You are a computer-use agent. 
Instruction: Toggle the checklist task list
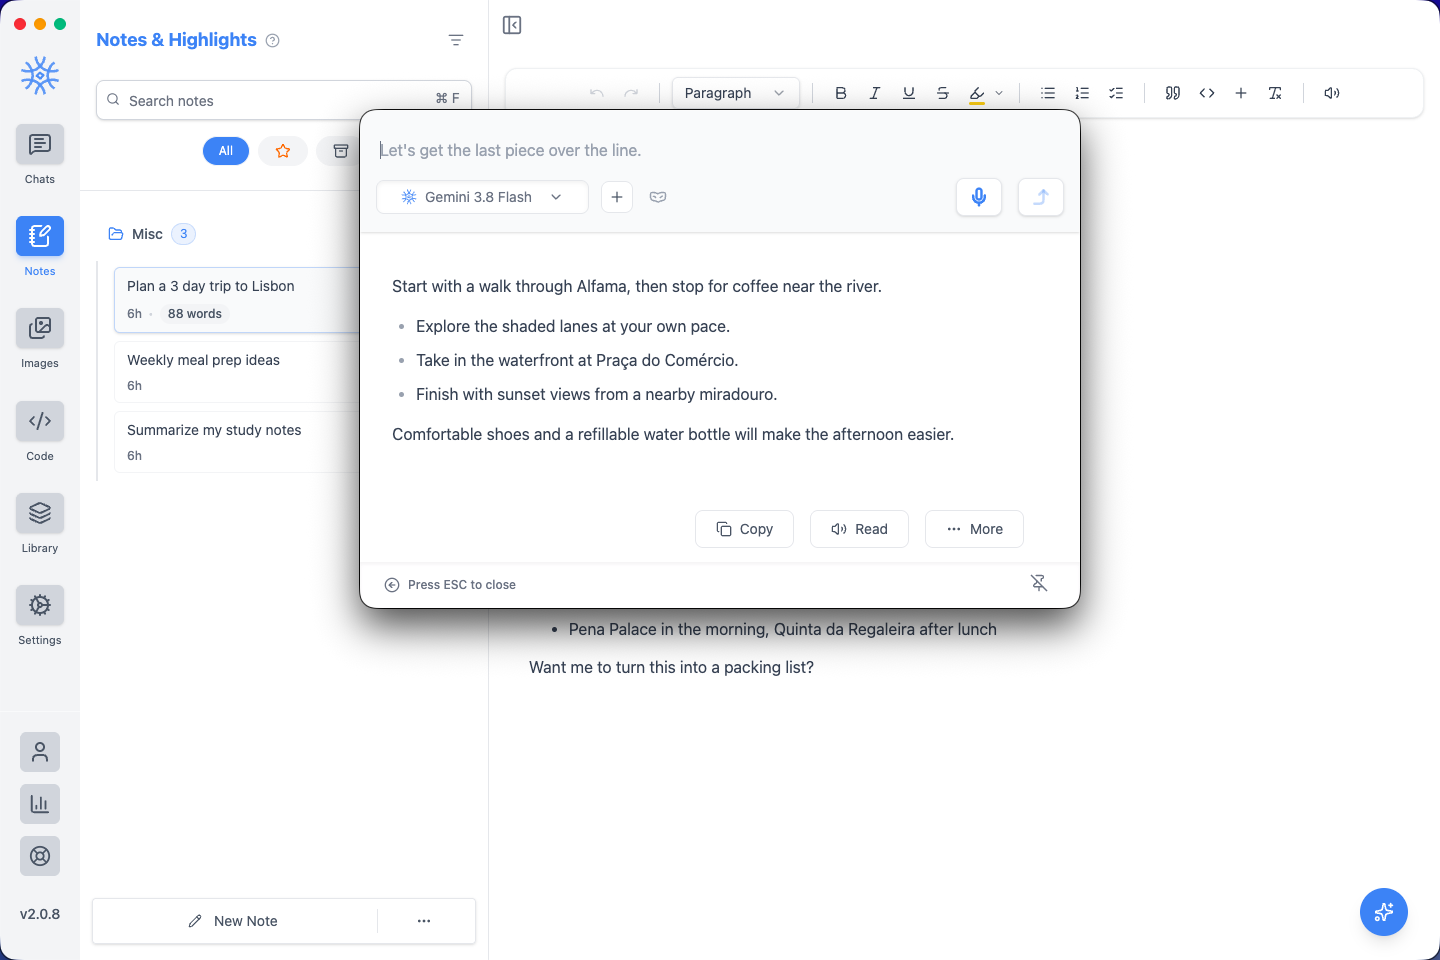pyautogui.click(x=1116, y=93)
